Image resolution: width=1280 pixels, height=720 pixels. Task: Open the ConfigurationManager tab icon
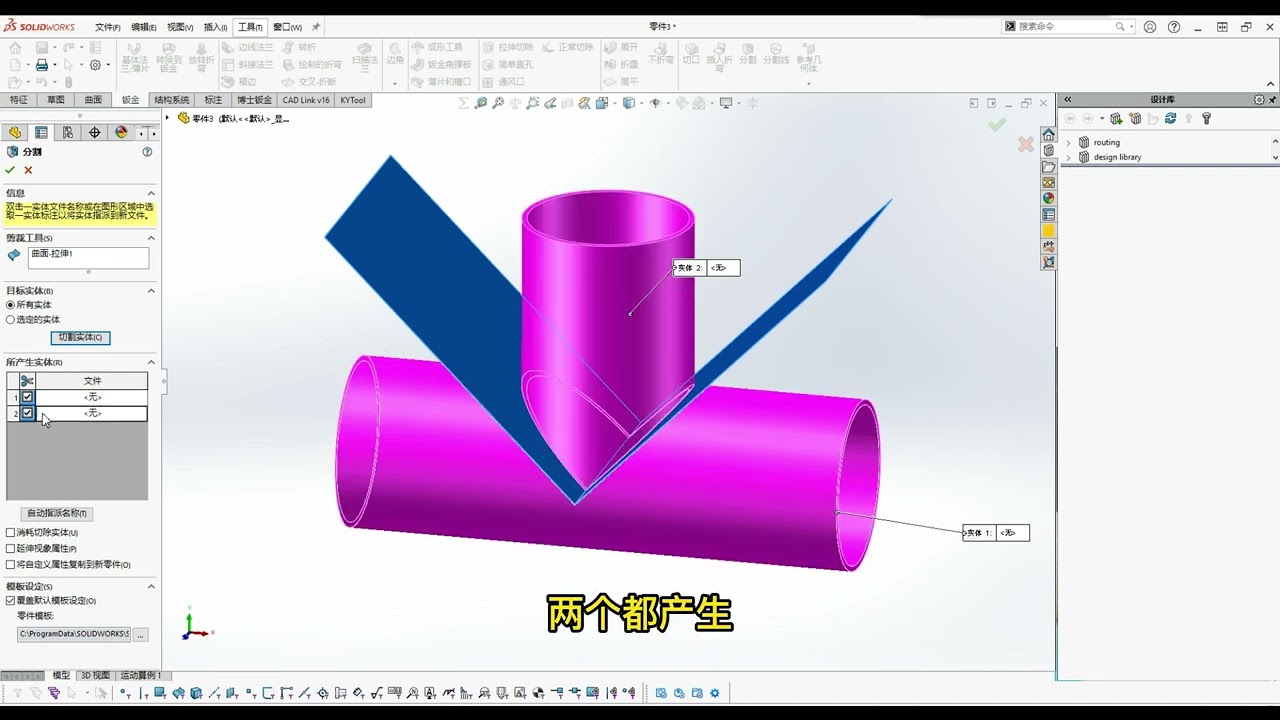(68, 132)
